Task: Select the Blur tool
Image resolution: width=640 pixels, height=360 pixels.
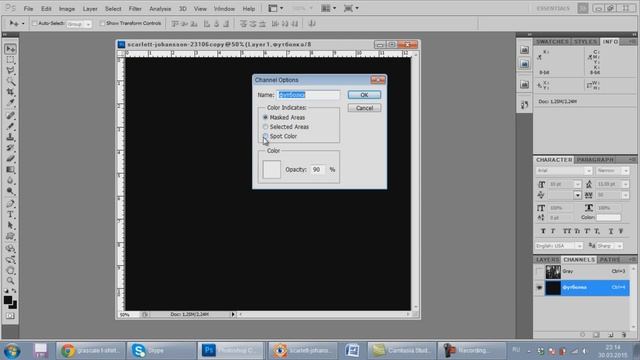Action: (x=10, y=180)
